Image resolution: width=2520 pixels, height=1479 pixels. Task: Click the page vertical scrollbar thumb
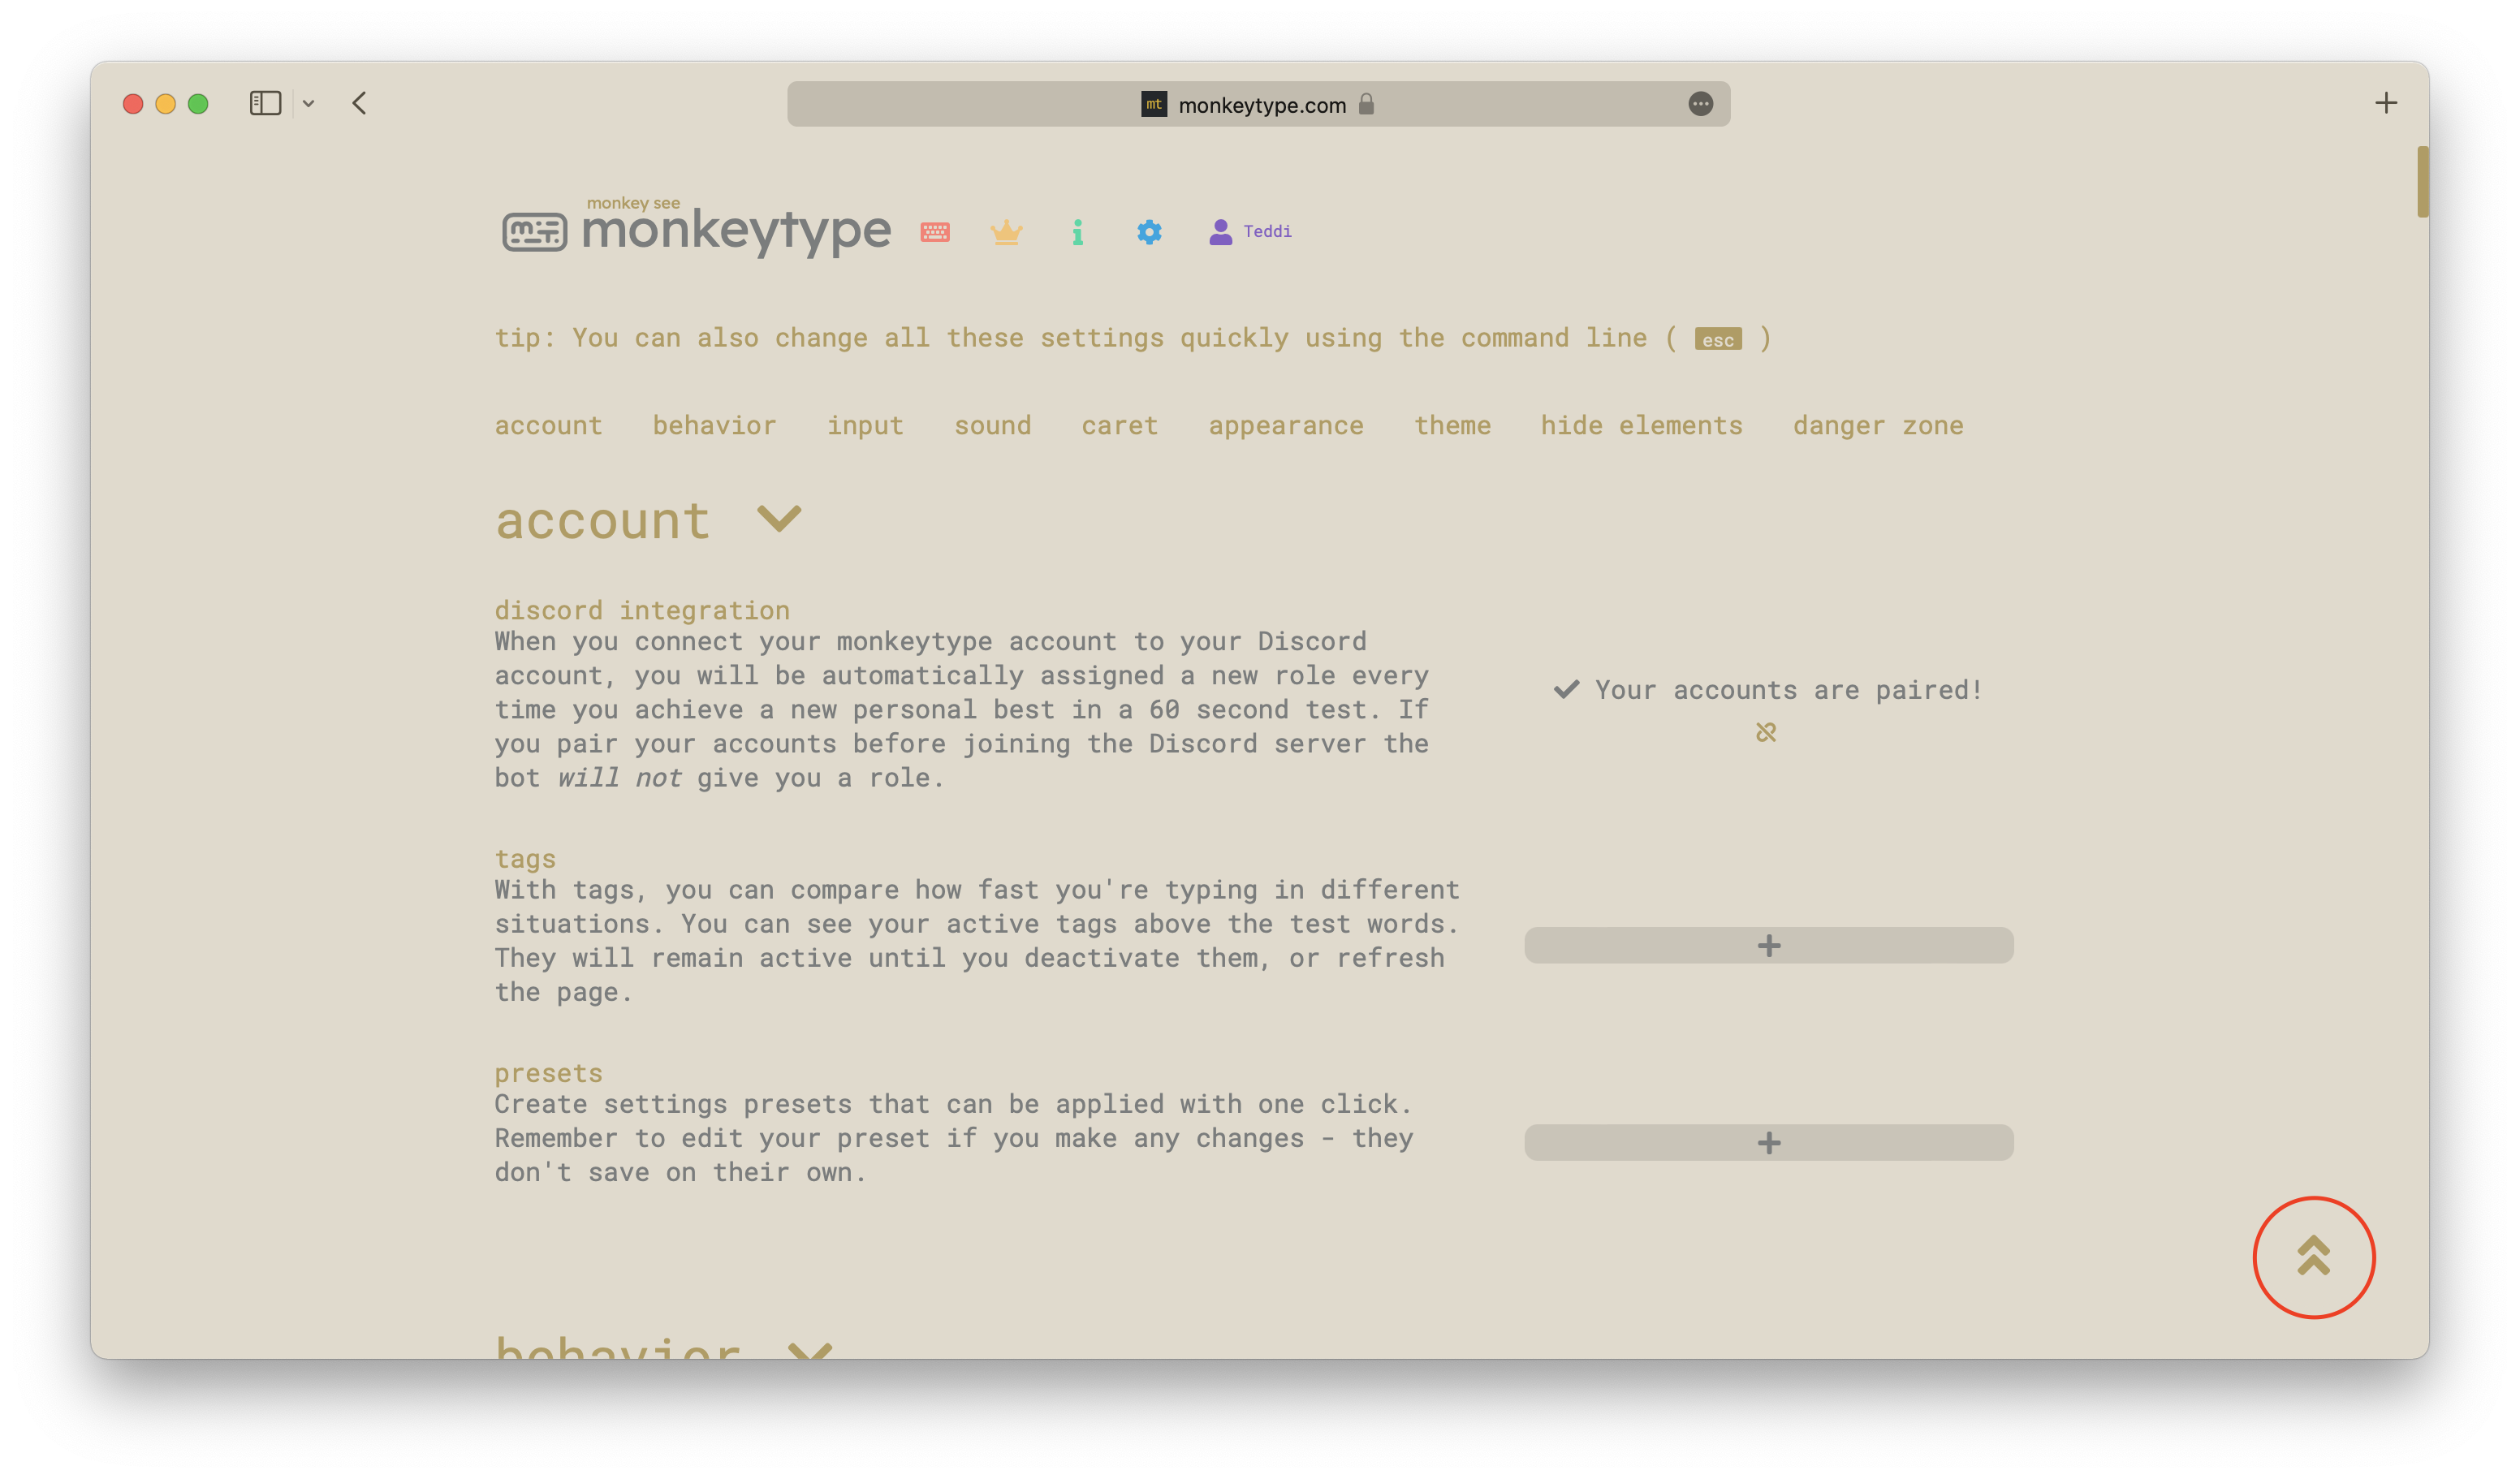2422,181
